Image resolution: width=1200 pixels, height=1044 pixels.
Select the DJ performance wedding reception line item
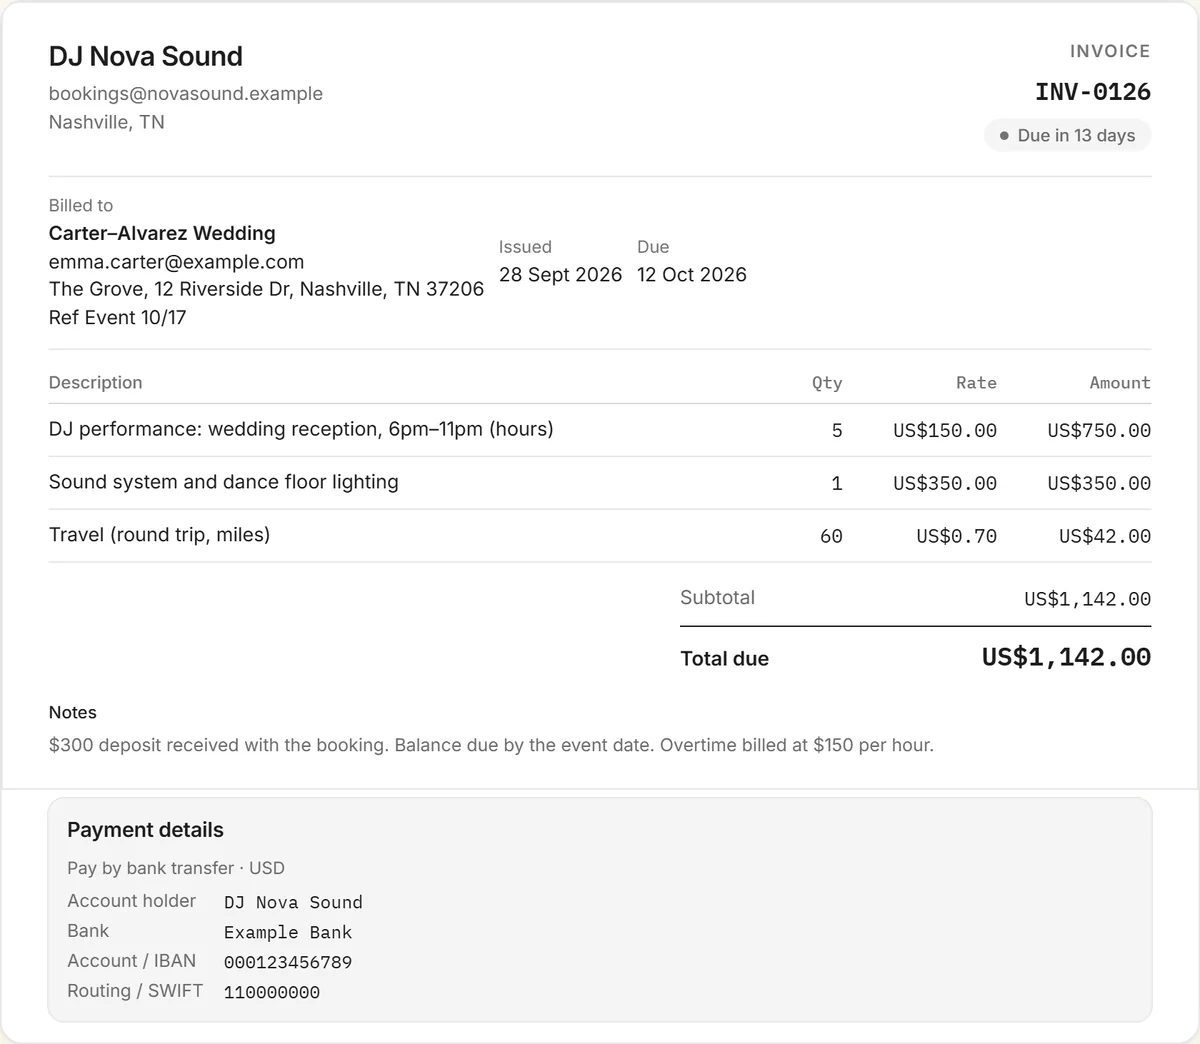click(301, 429)
